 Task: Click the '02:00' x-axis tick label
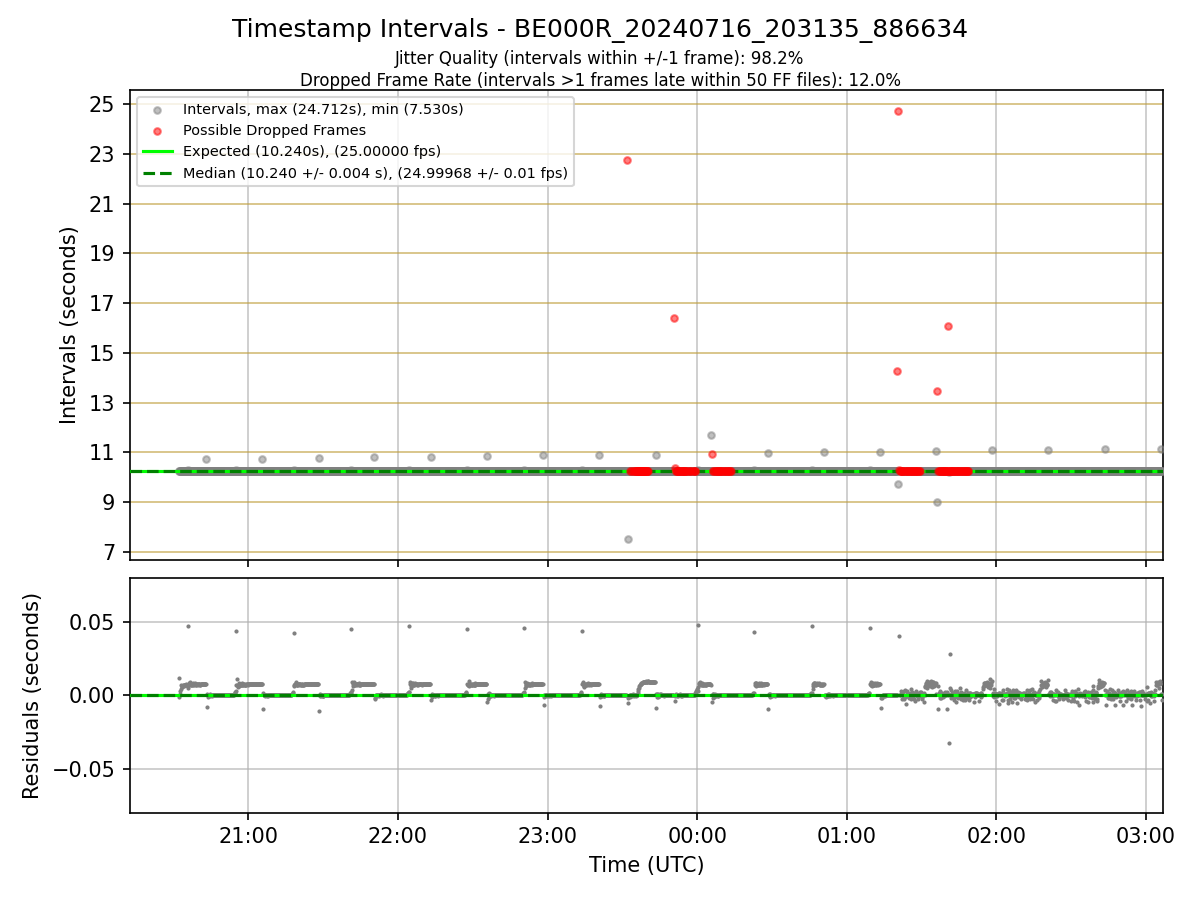click(996, 835)
